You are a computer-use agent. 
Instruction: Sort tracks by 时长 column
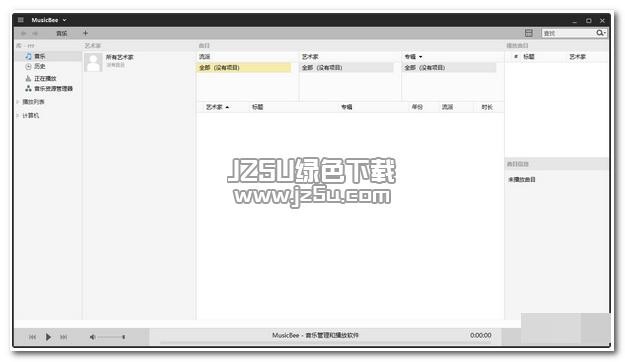[x=487, y=107]
